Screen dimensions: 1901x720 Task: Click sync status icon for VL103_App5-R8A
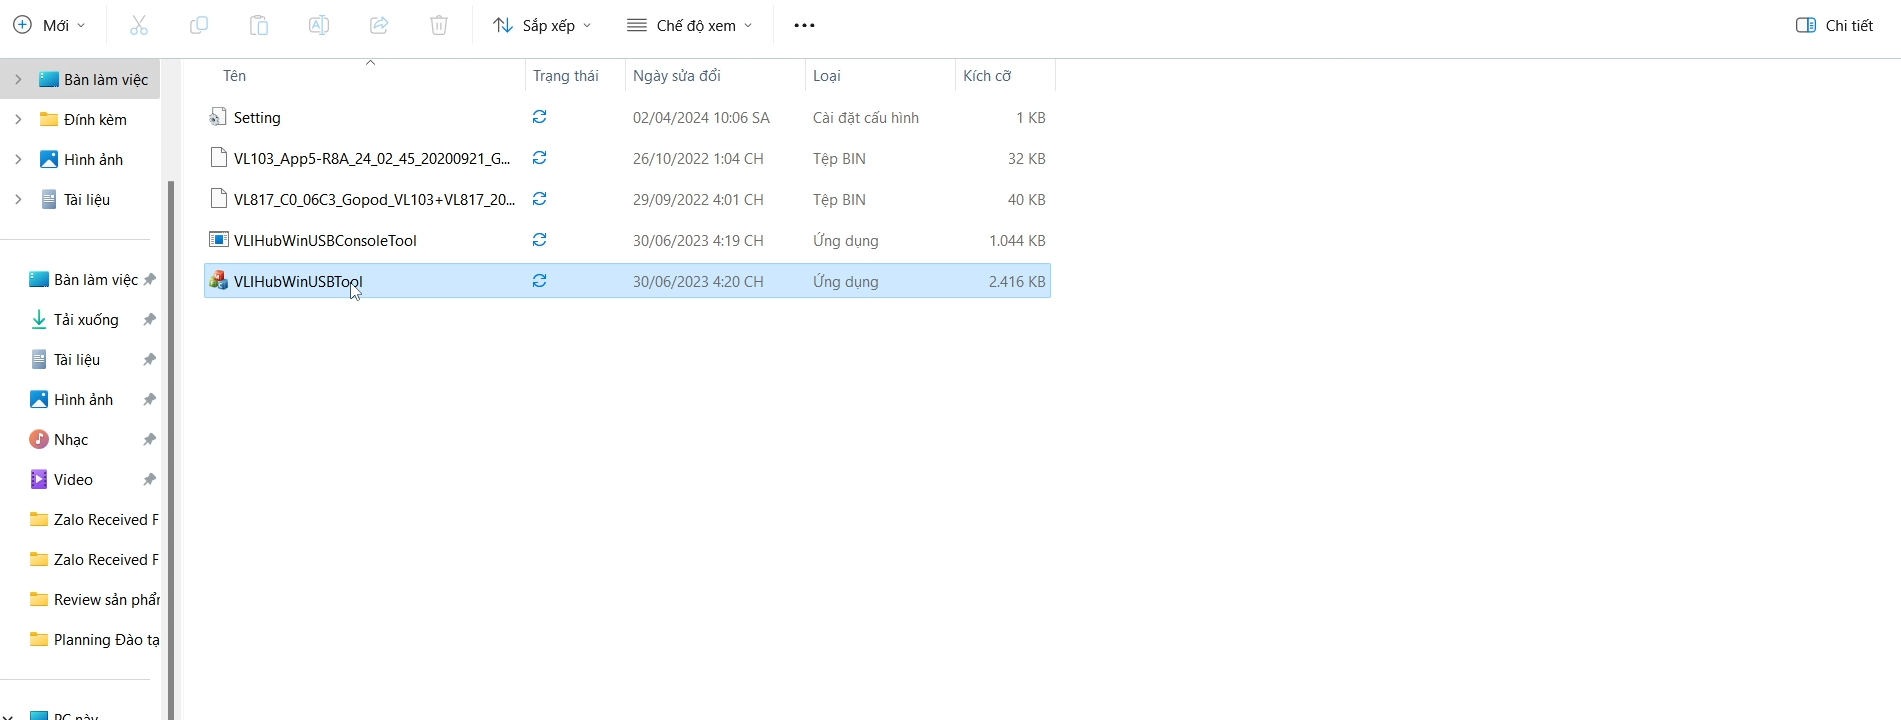click(x=539, y=158)
